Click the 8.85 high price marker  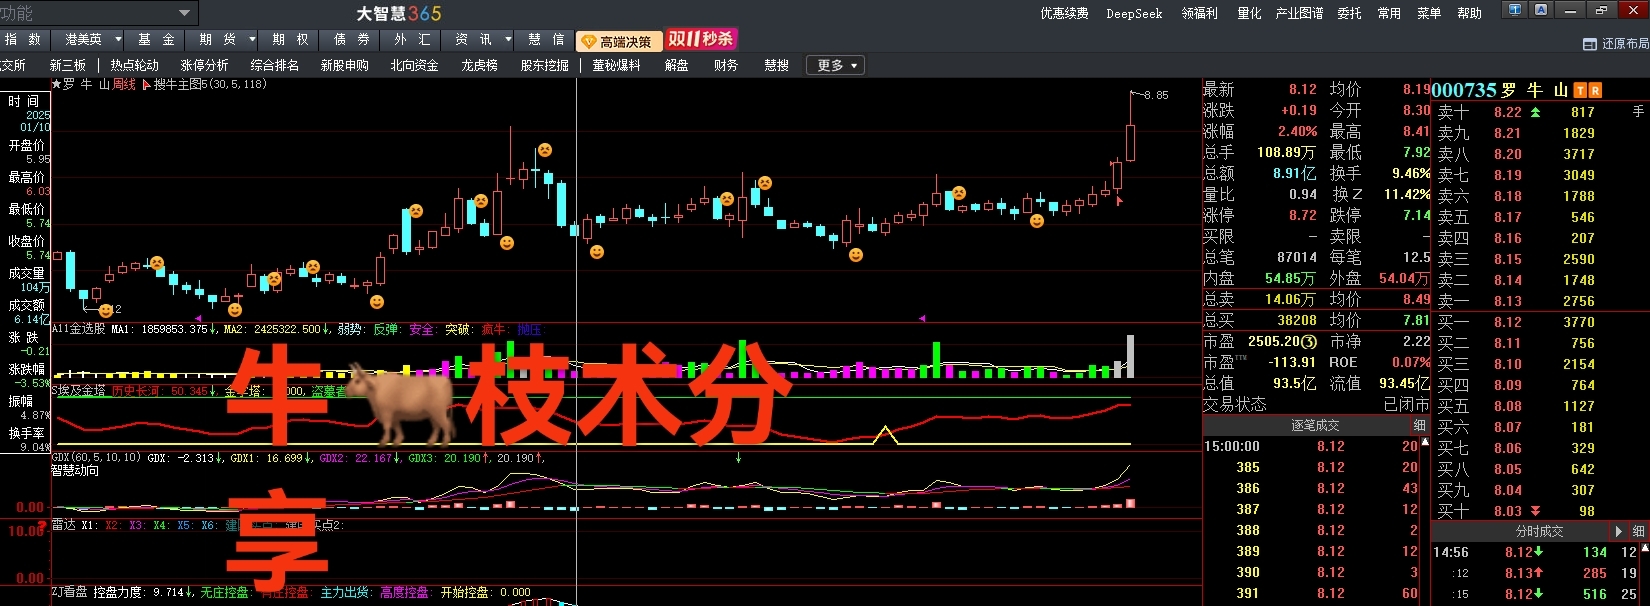click(x=1155, y=95)
